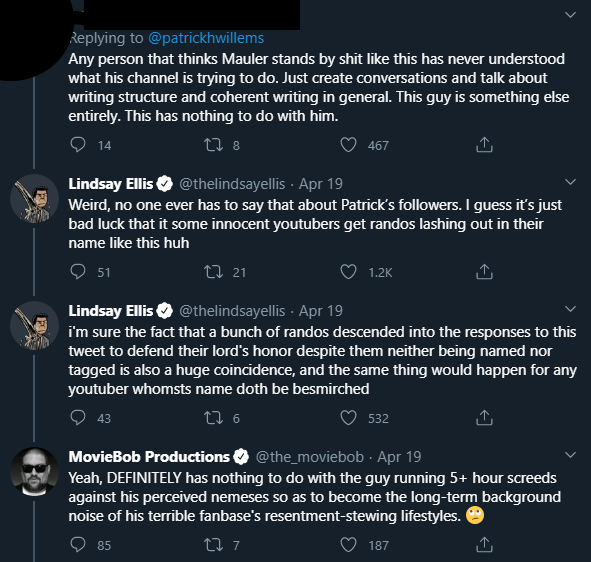
Task: Reply to MovieBob tweet with 85 replies
Action: (78, 545)
